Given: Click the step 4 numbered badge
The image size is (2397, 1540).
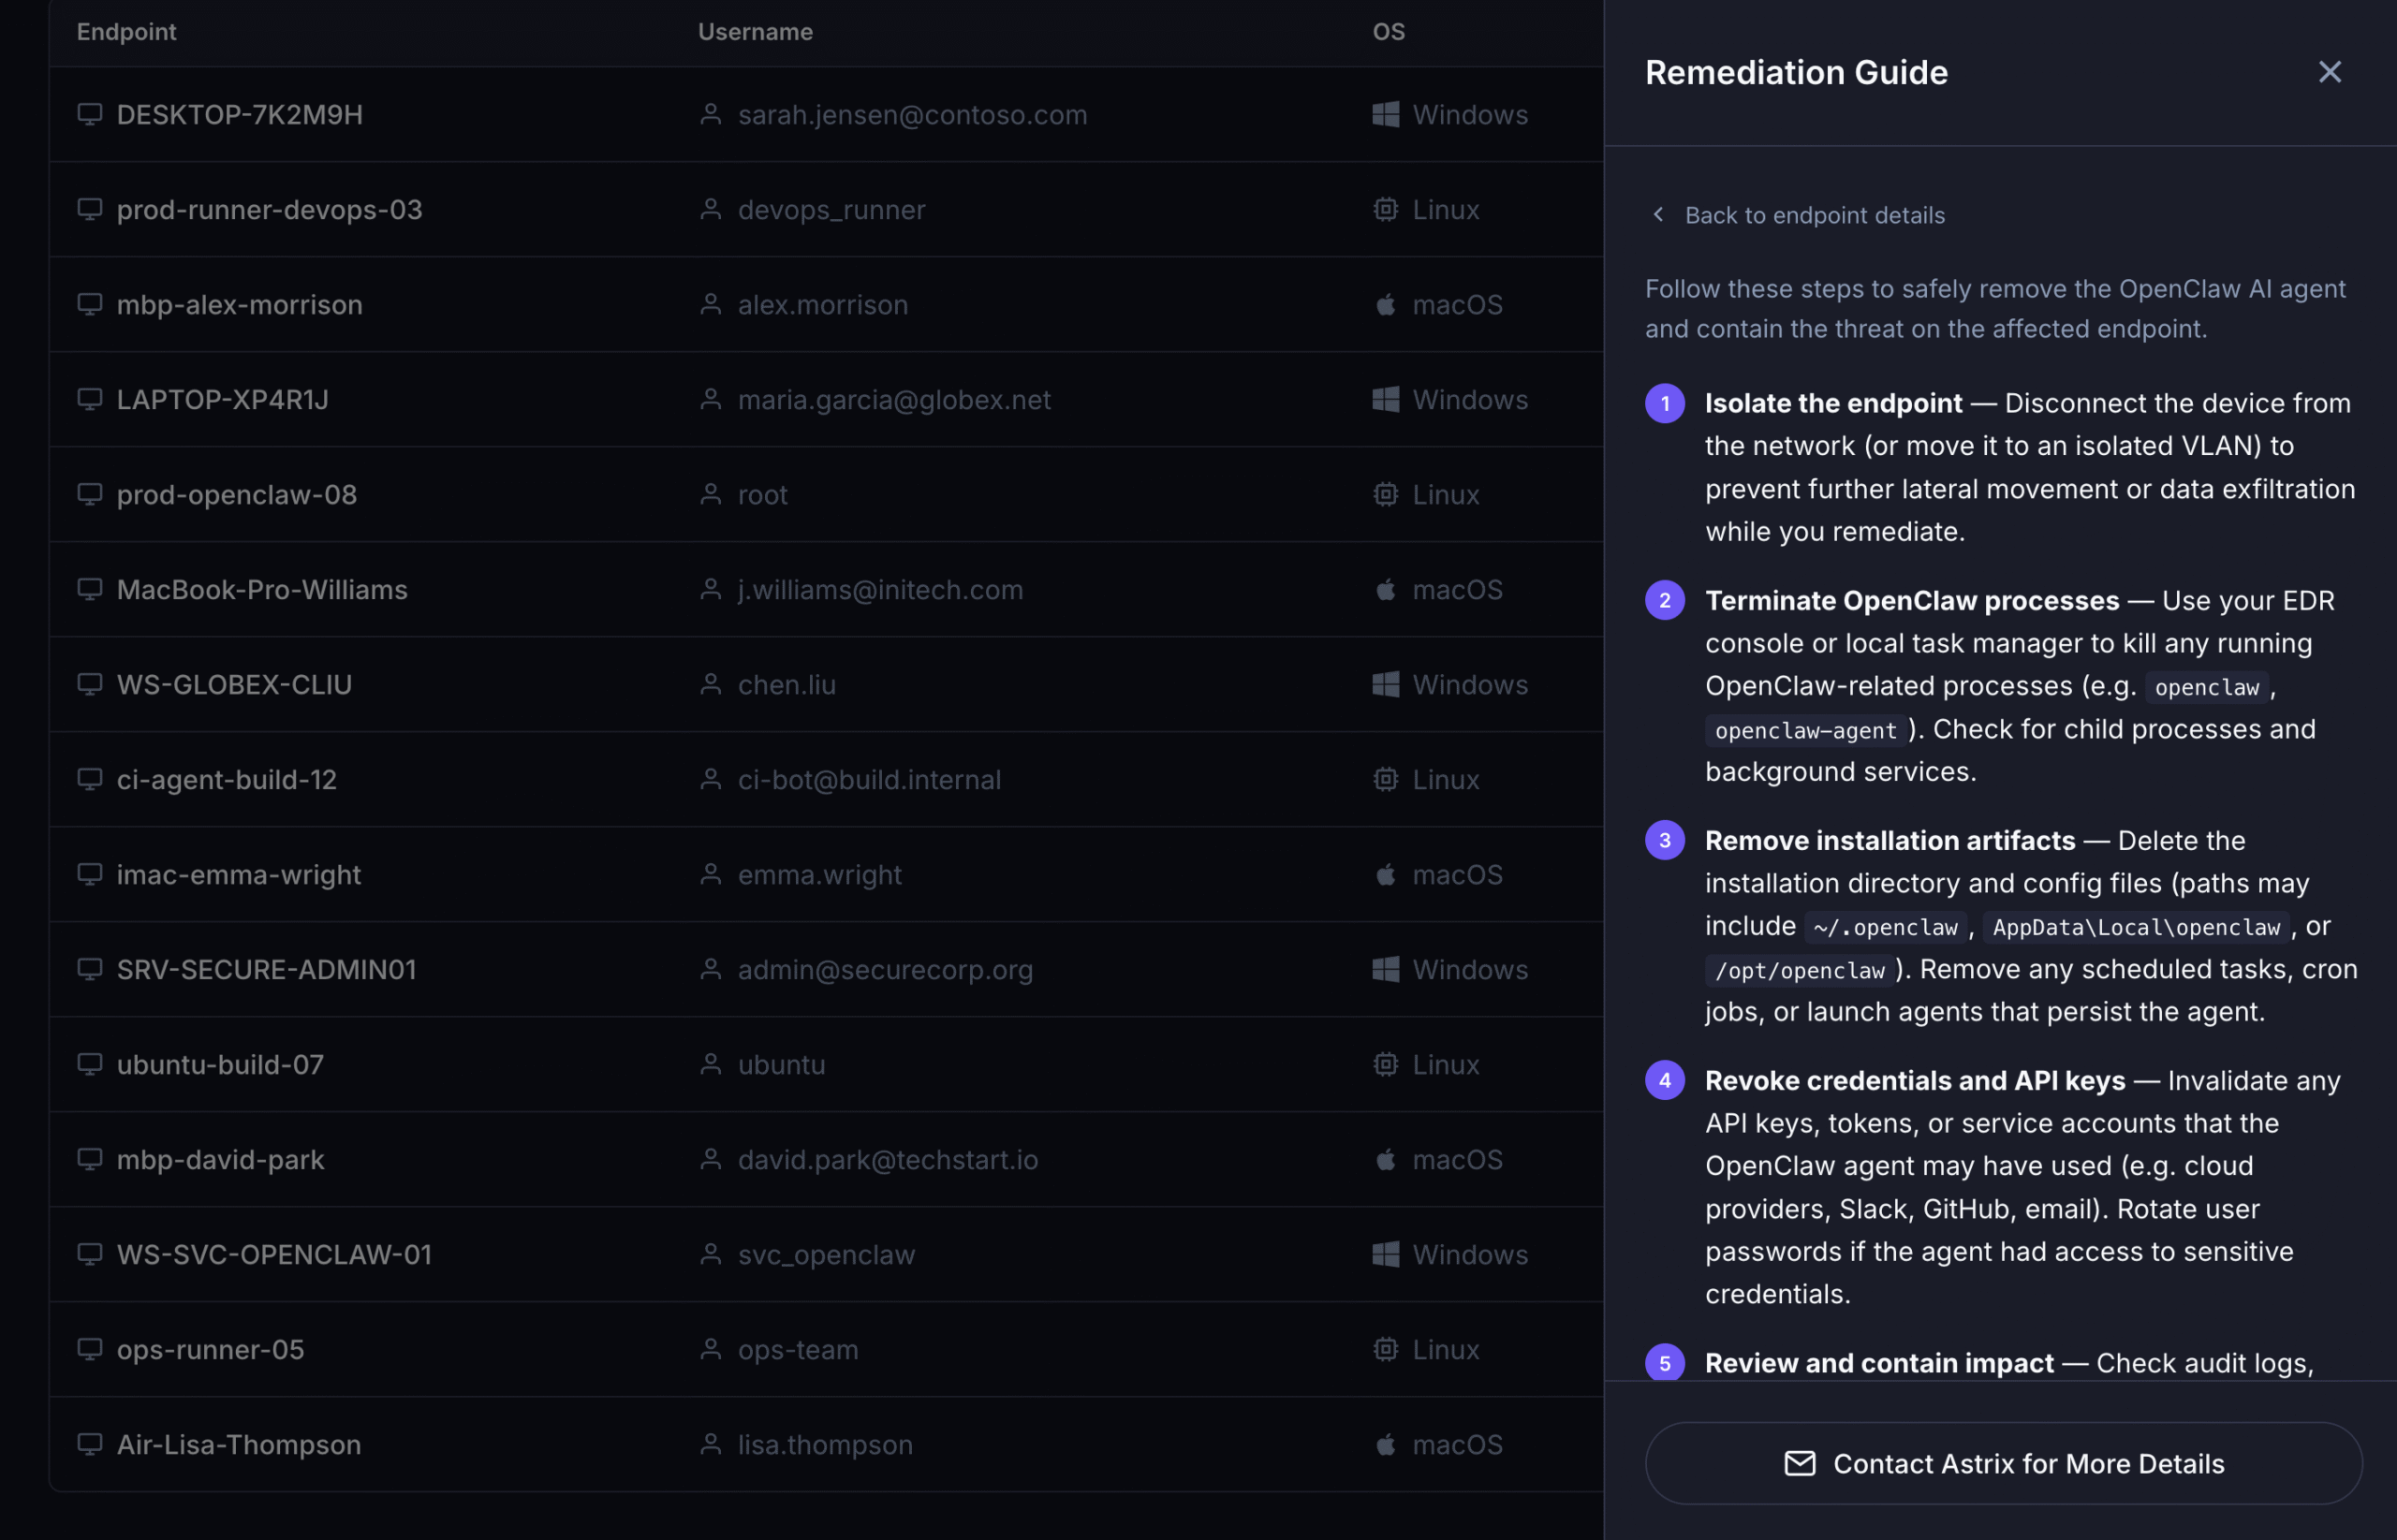Looking at the screenshot, I should (1664, 1080).
